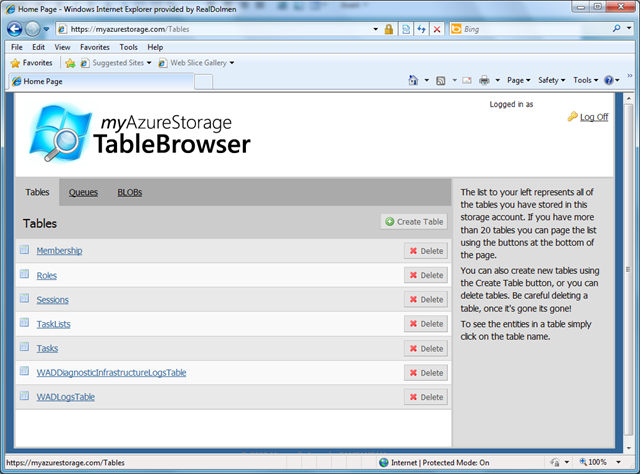Viewport: 640px width, 474px height.
Task: Click the 100% zoom level control
Action: (x=599, y=462)
